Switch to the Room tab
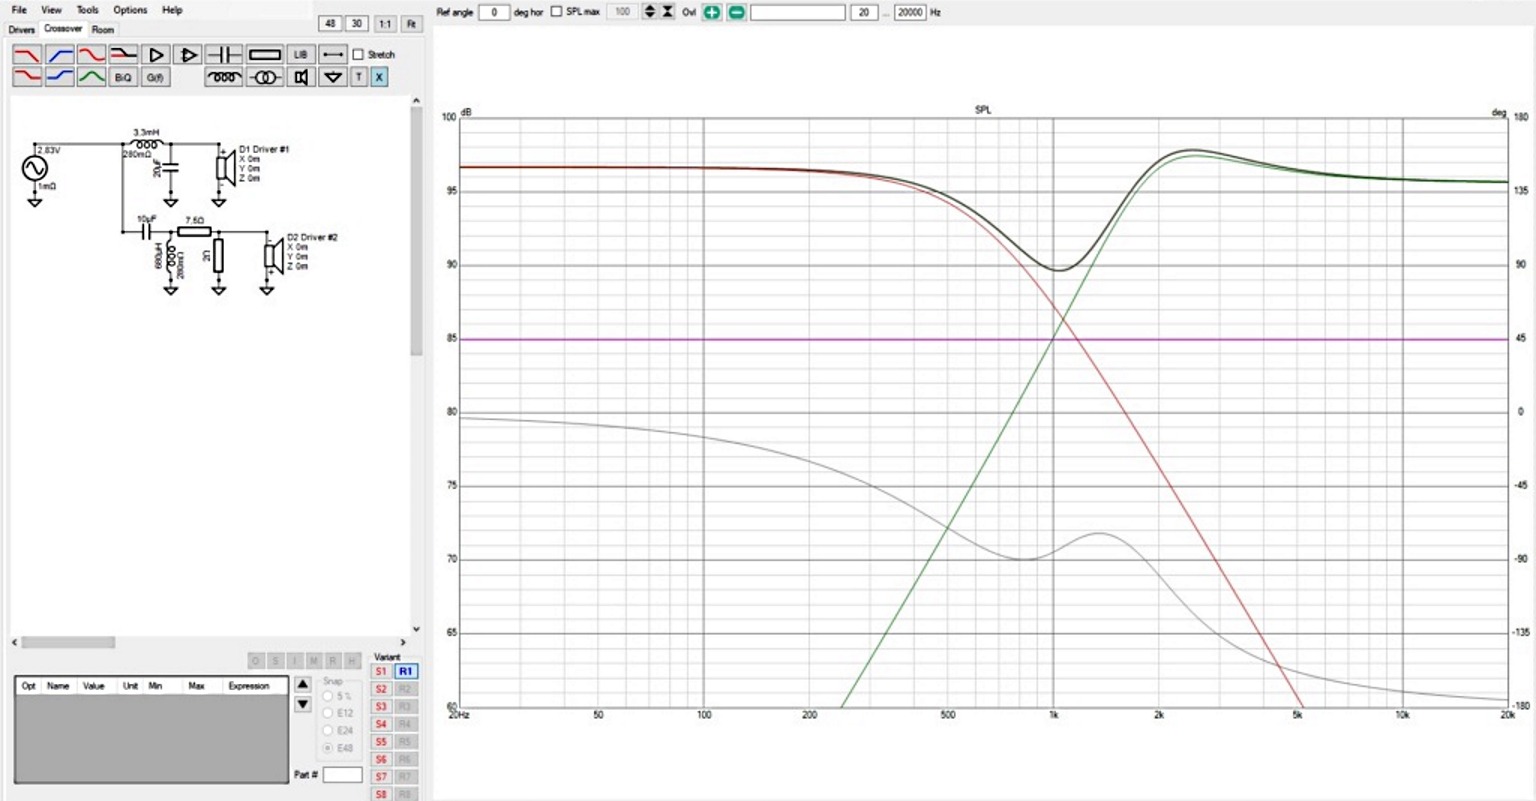This screenshot has width=1536, height=801. click(x=103, y=30)
